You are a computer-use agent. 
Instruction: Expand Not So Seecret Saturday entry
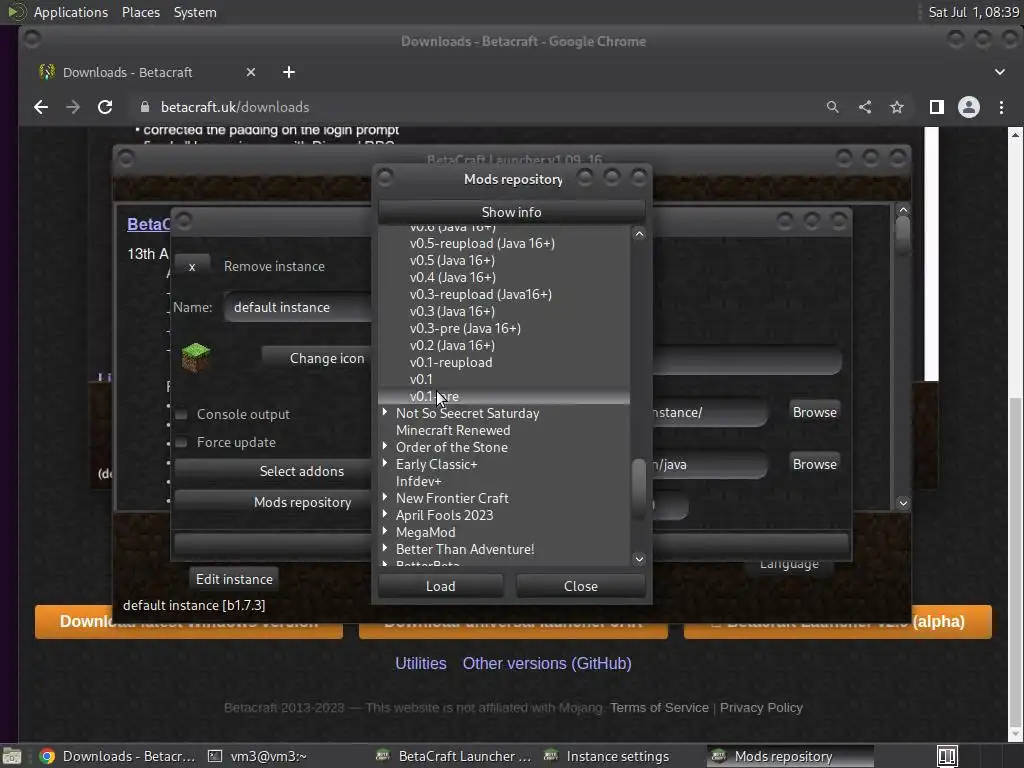[385, 412]
